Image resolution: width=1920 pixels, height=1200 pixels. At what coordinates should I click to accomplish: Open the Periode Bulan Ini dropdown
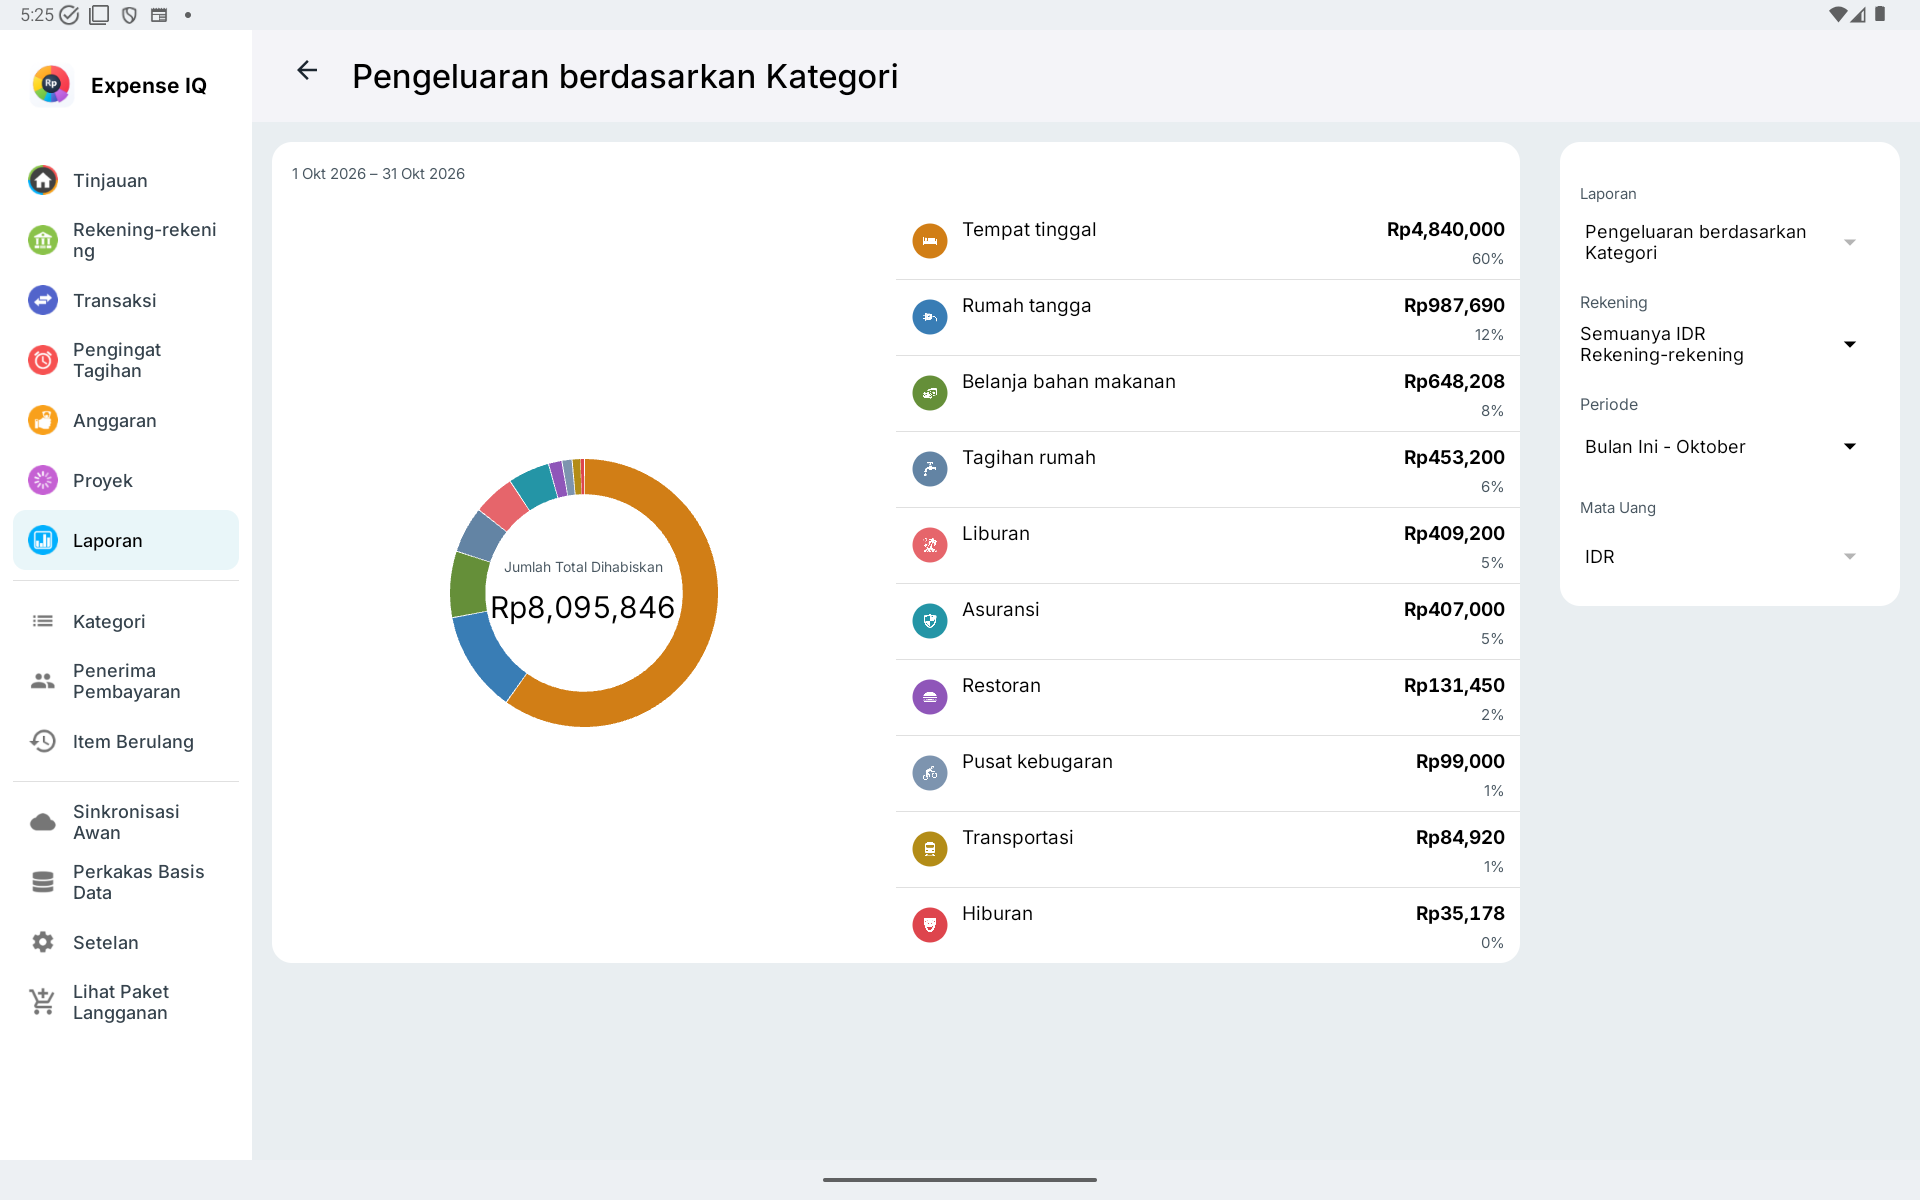tap(1720, 446)
